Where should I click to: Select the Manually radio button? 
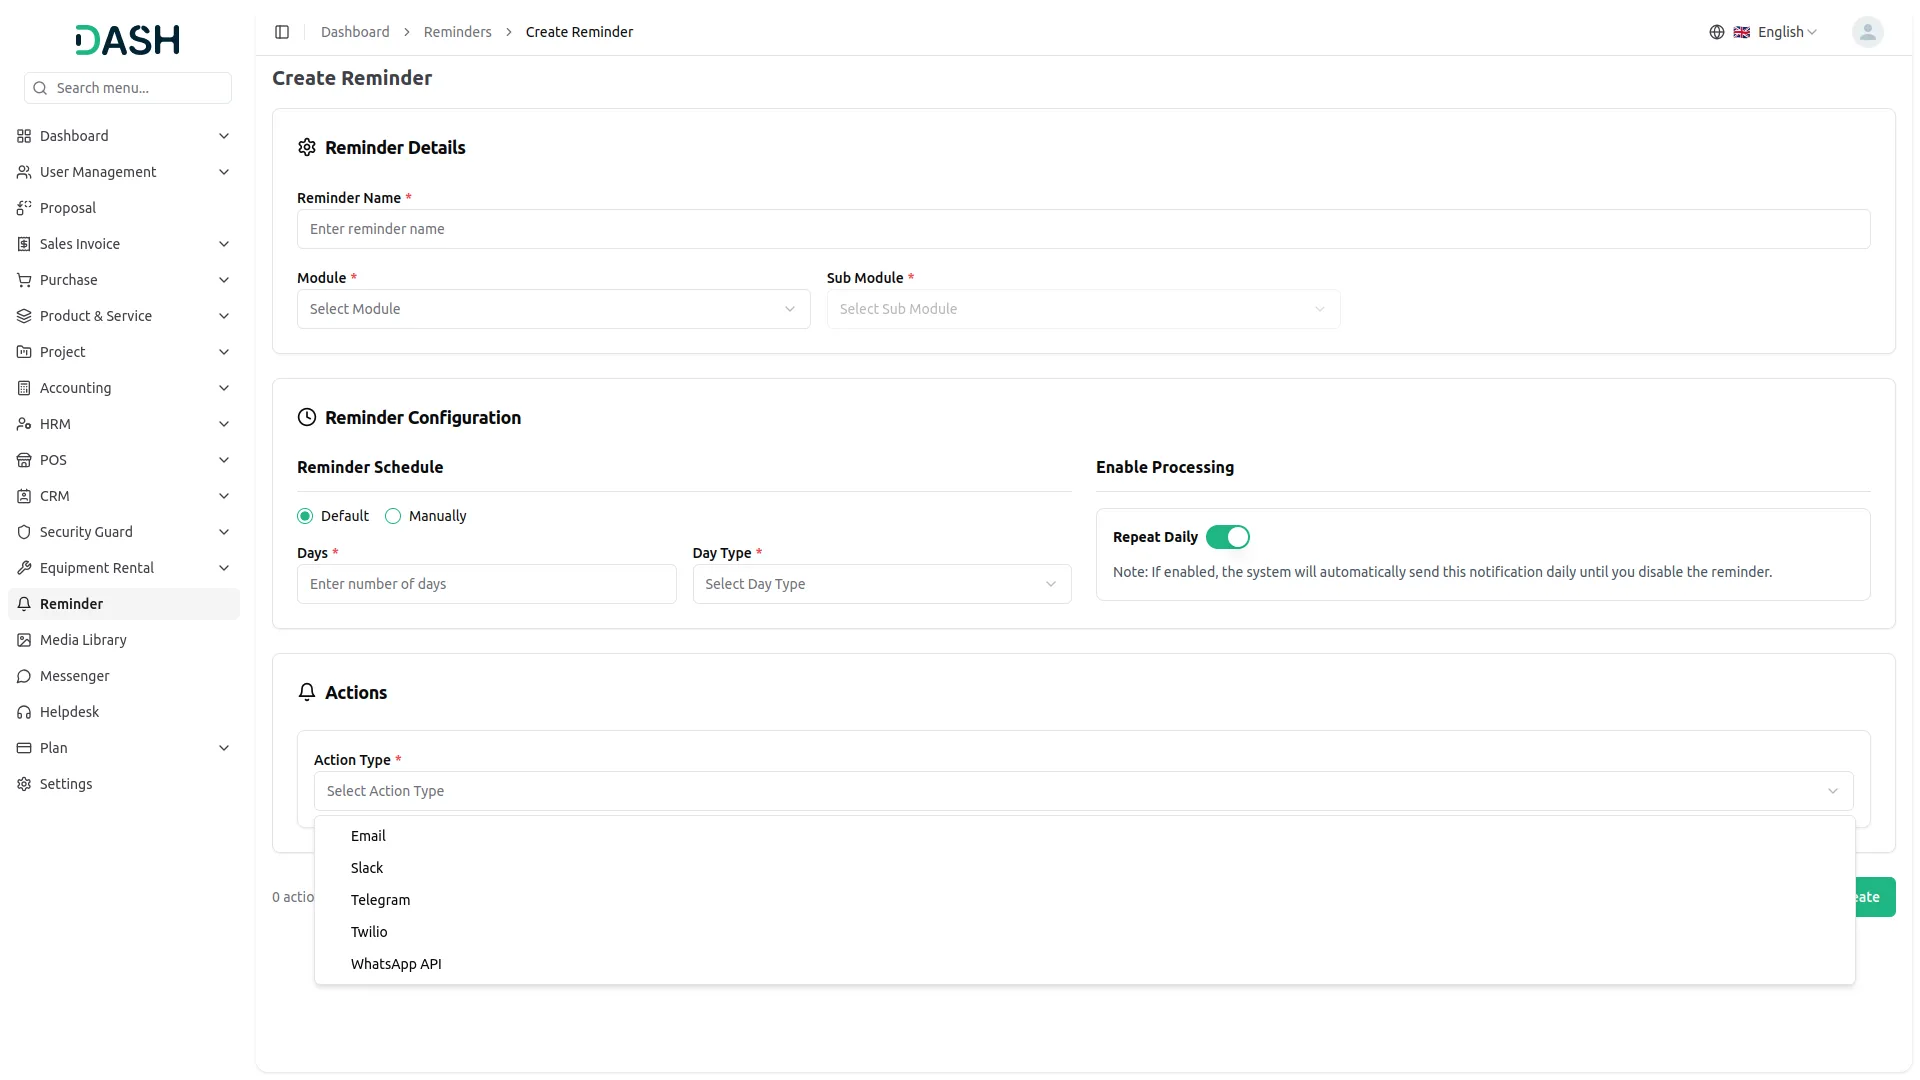[393, 516]
